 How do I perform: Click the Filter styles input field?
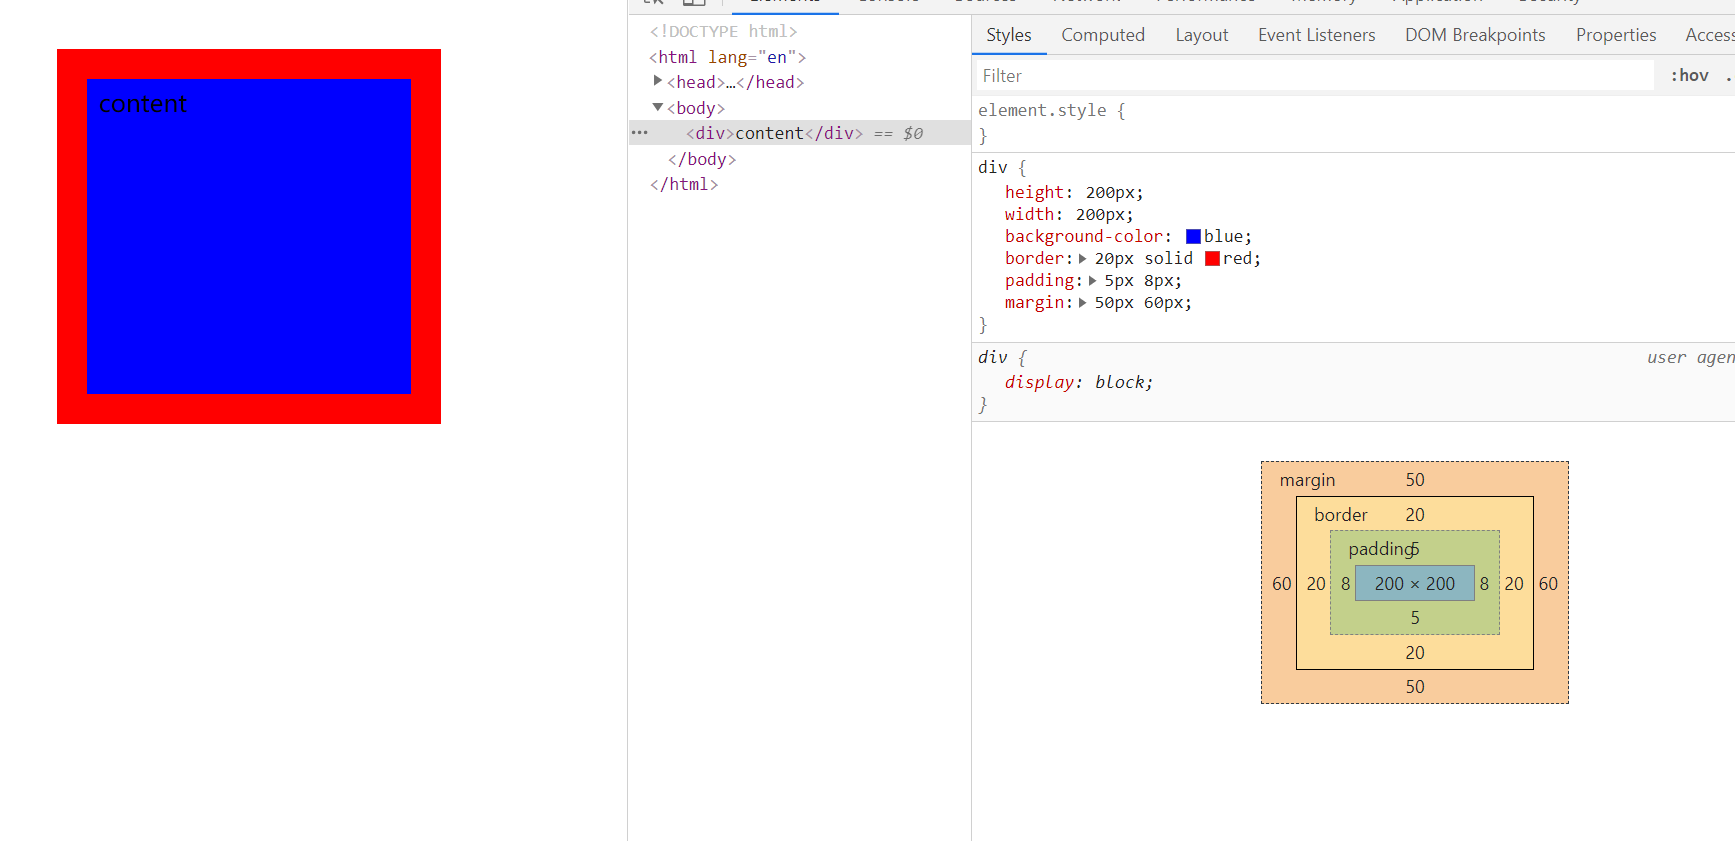[x=1314, y=76]
